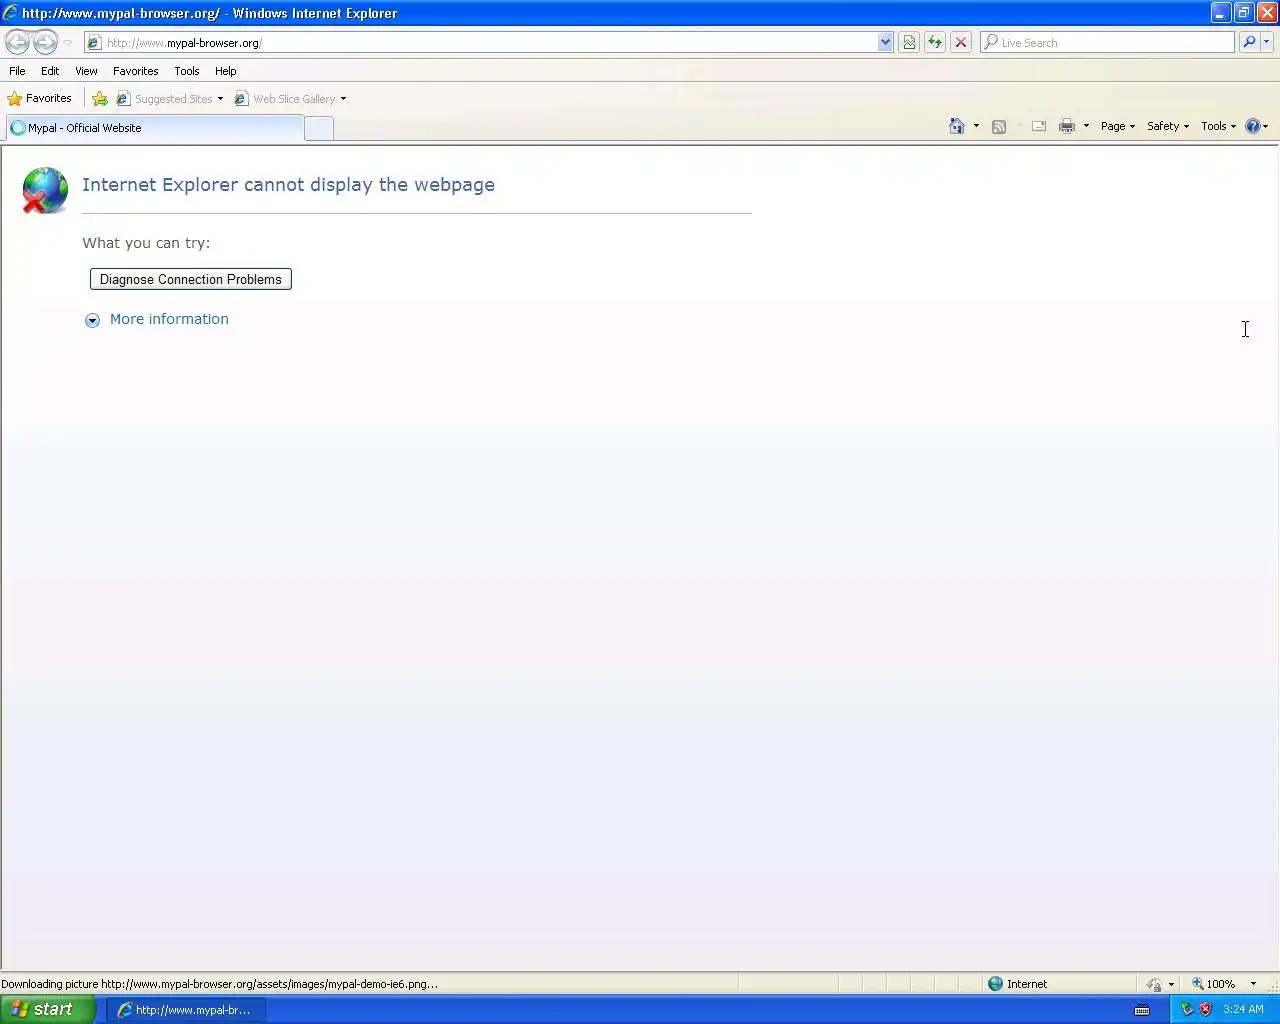Screen dimensions: 1280x1024
Task: Open the Favorites Center star button
Action: pyautogui.click(x=40, y=99)
